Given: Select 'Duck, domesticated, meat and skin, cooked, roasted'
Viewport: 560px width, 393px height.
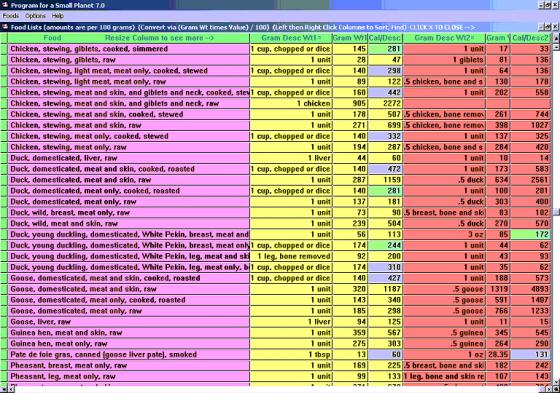Looking at the screenshot, I should [129, 169].
